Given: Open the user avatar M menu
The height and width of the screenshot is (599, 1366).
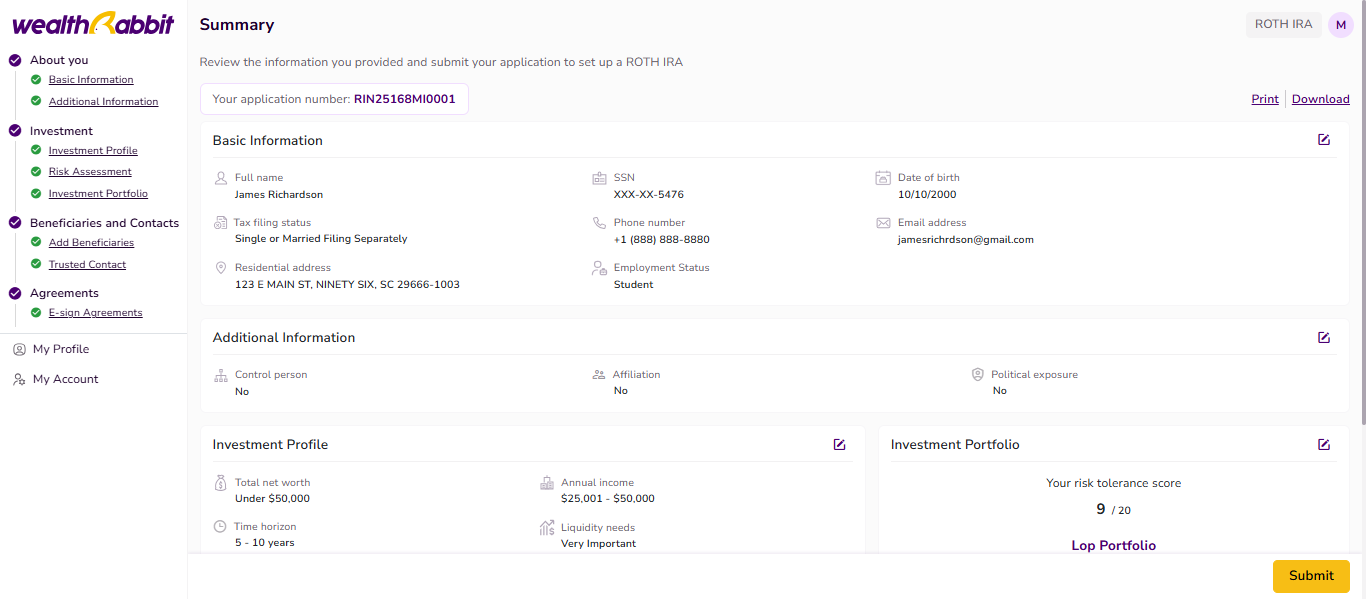Looking at the screenshot, I should pos(1340,25).
